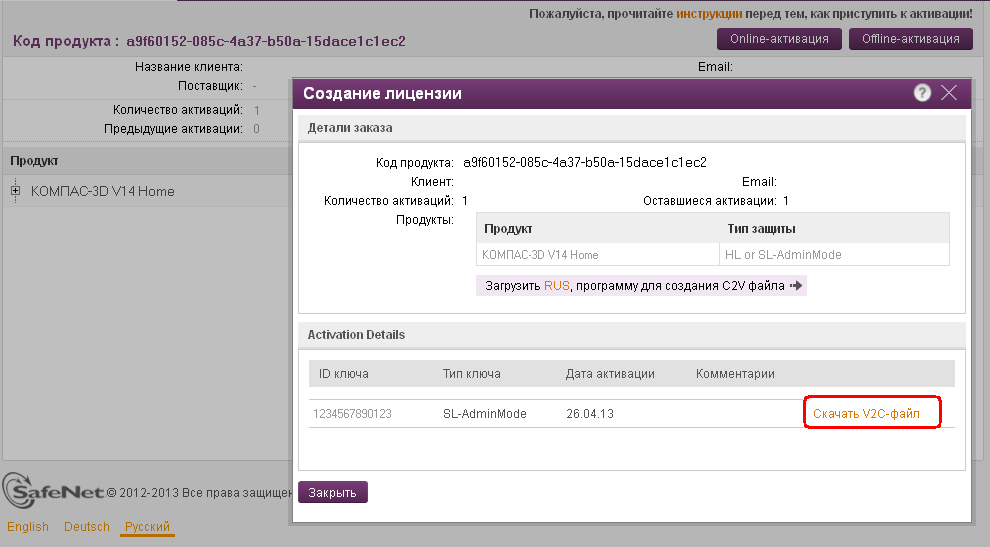
Task: Expand the КОМПАС-3D V14 Home tree node
Action: coord(16,190)
